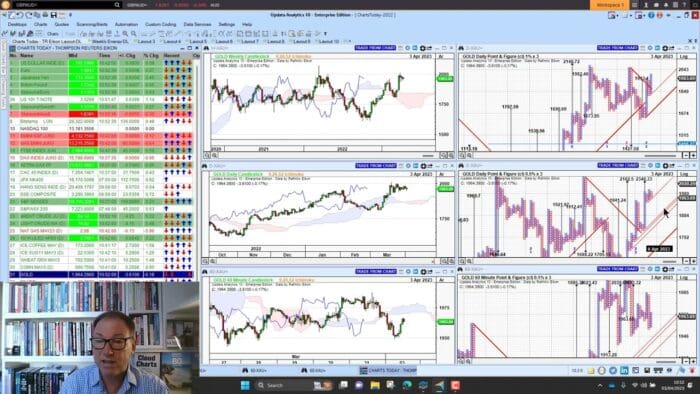This screenshot has width=700, height=394.
Task: Click the minus button below top Point & Figure chart
Action: (x=686, y=155)
